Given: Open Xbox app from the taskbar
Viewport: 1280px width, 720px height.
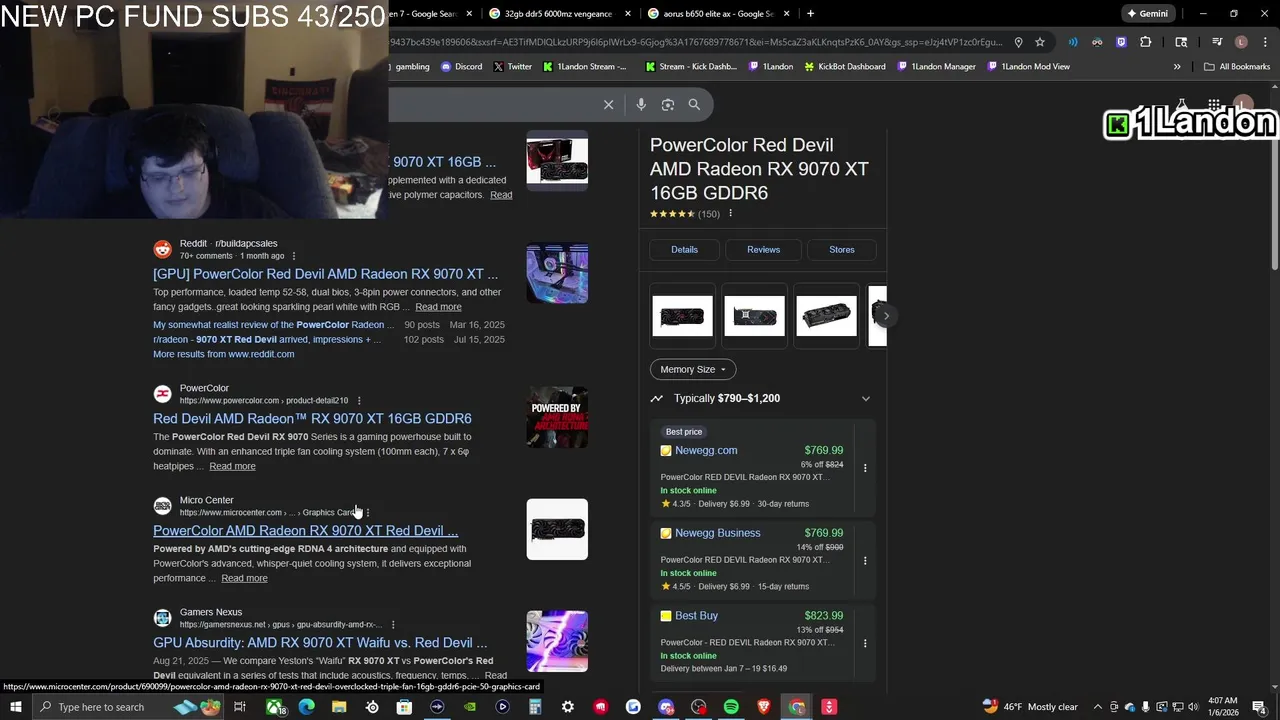Looking at the screenshot, I should 274,707.
